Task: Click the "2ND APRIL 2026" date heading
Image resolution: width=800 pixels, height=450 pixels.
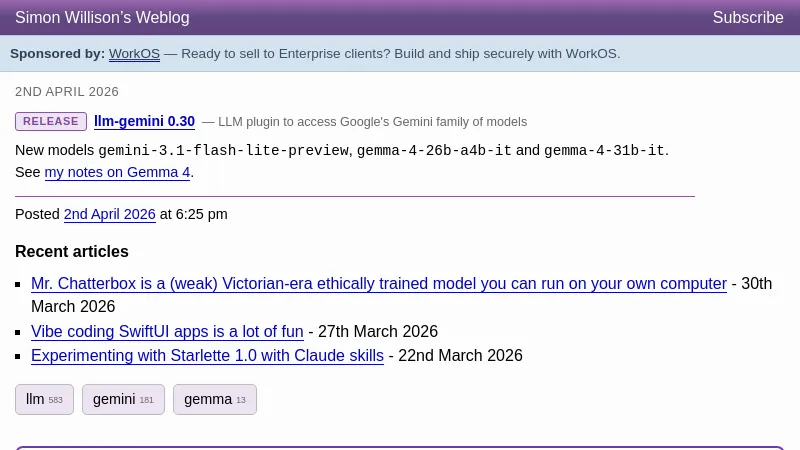Action: [67, 92]
